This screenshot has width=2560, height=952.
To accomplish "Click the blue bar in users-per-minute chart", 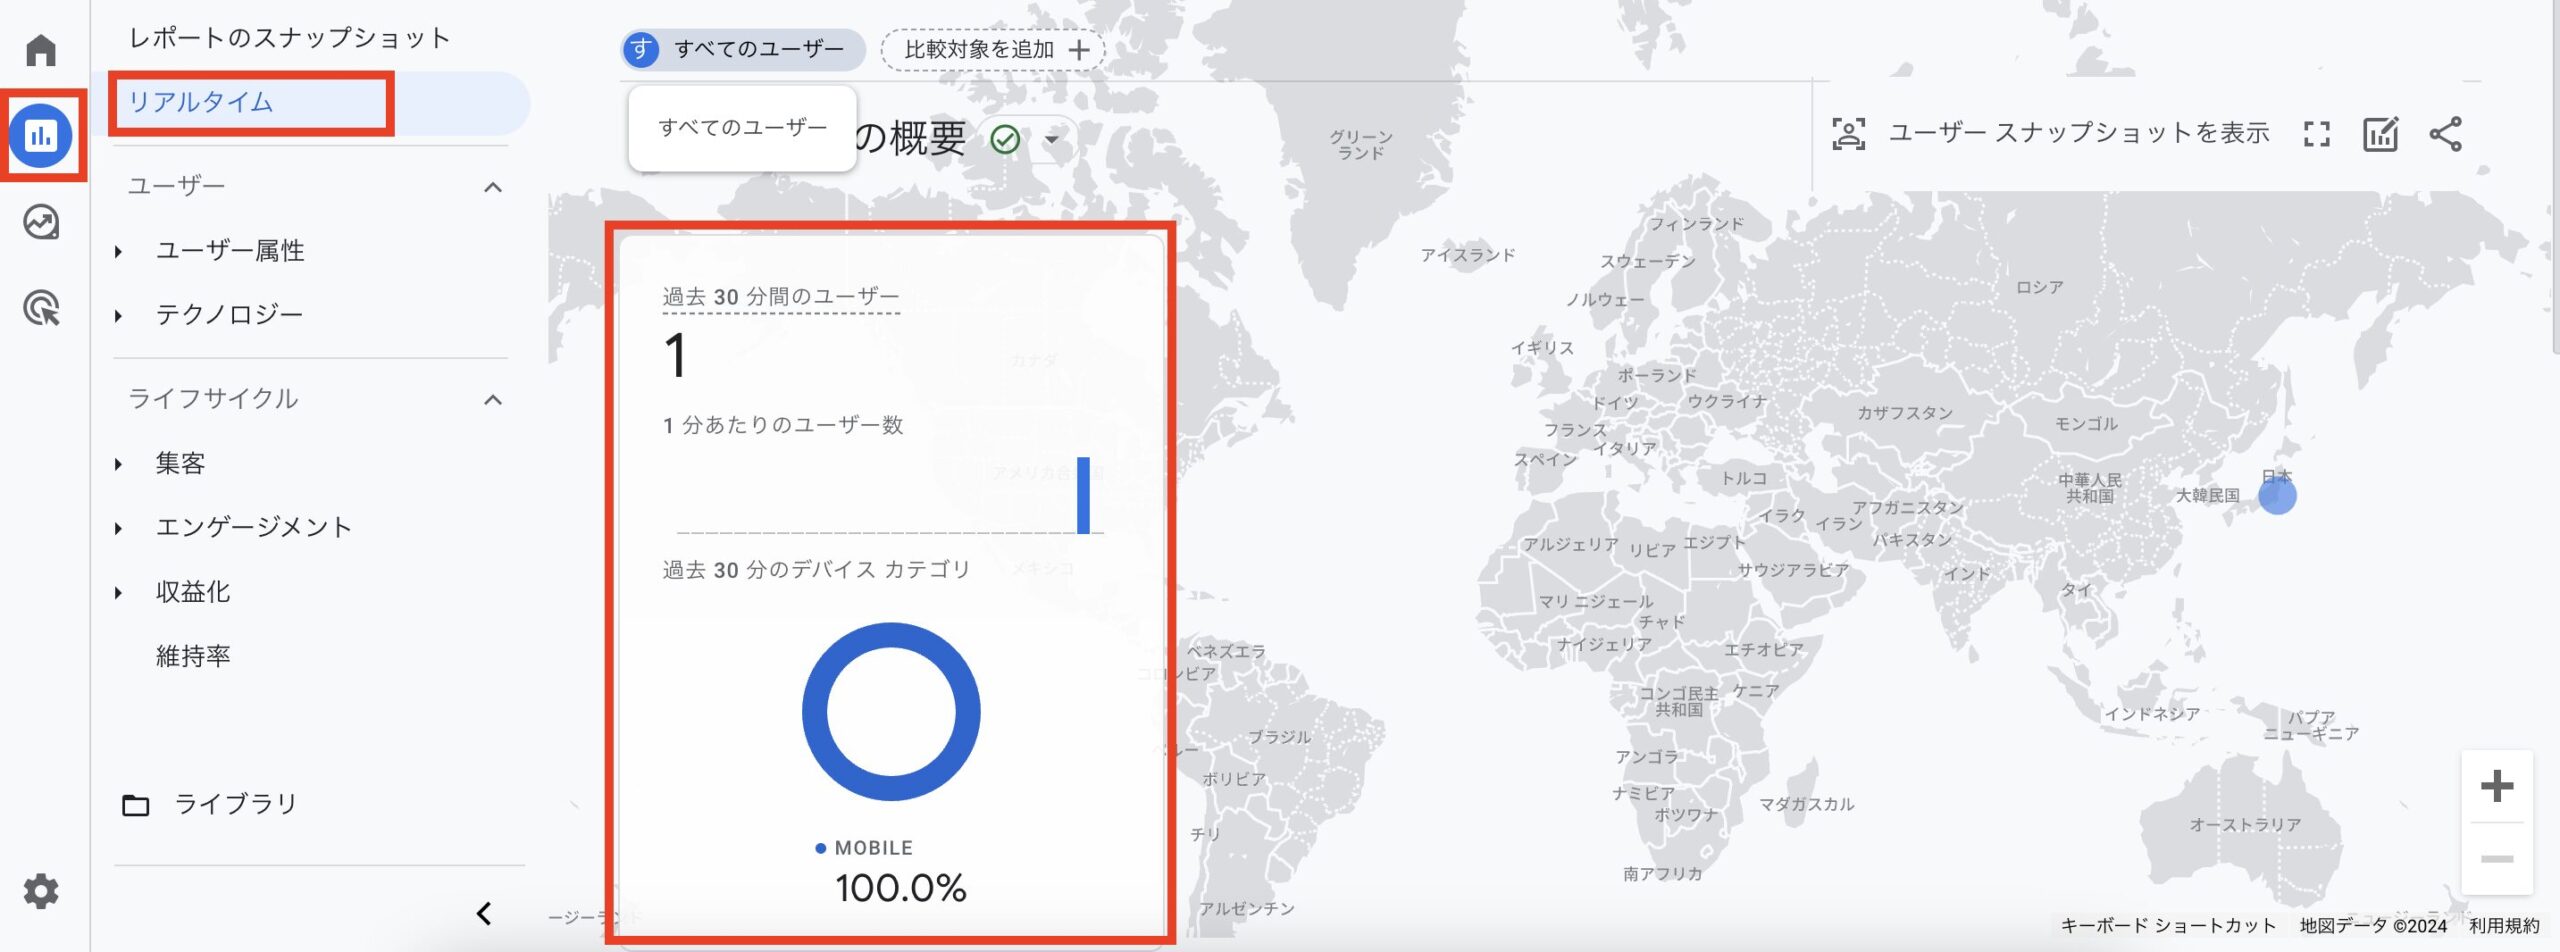I will (x=1083, y=495).
